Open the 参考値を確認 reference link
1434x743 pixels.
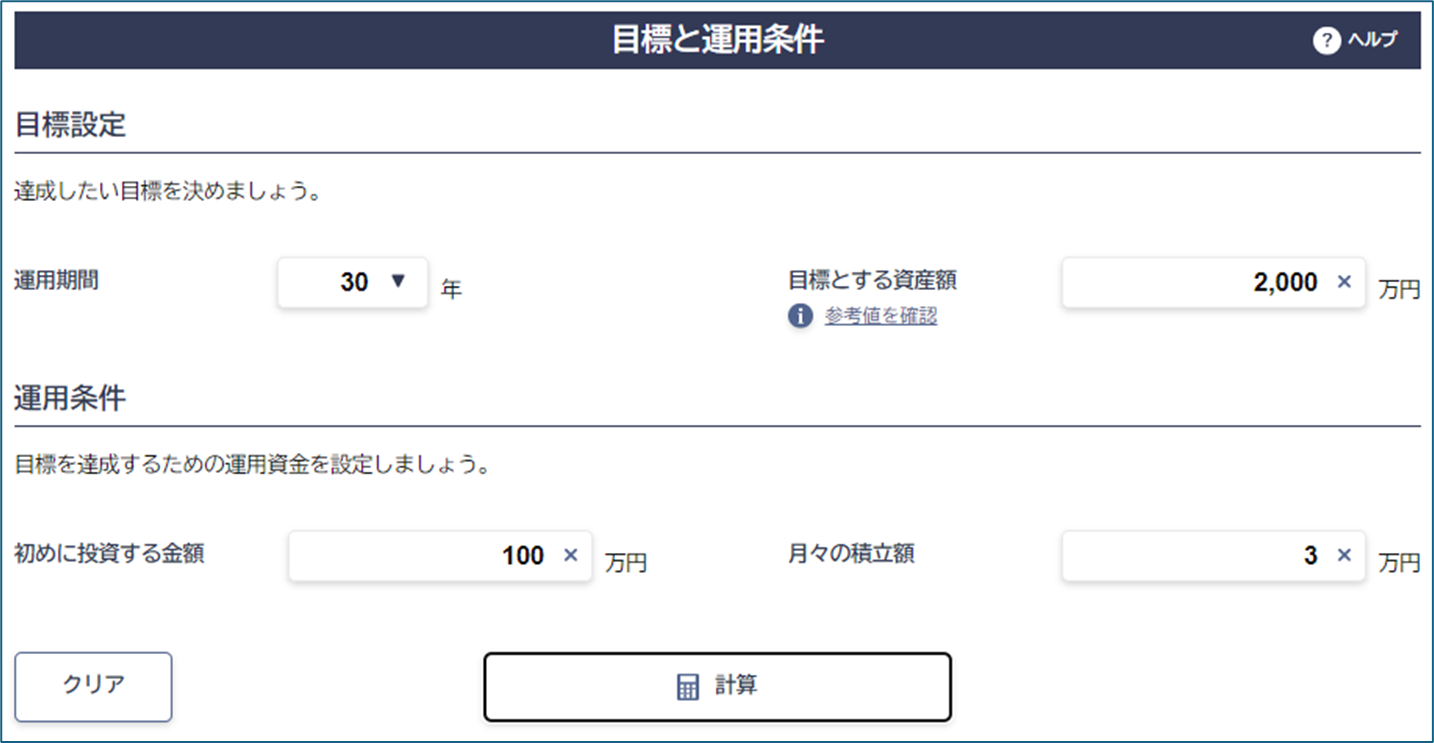pyautogui.click(x=880, y=315)
